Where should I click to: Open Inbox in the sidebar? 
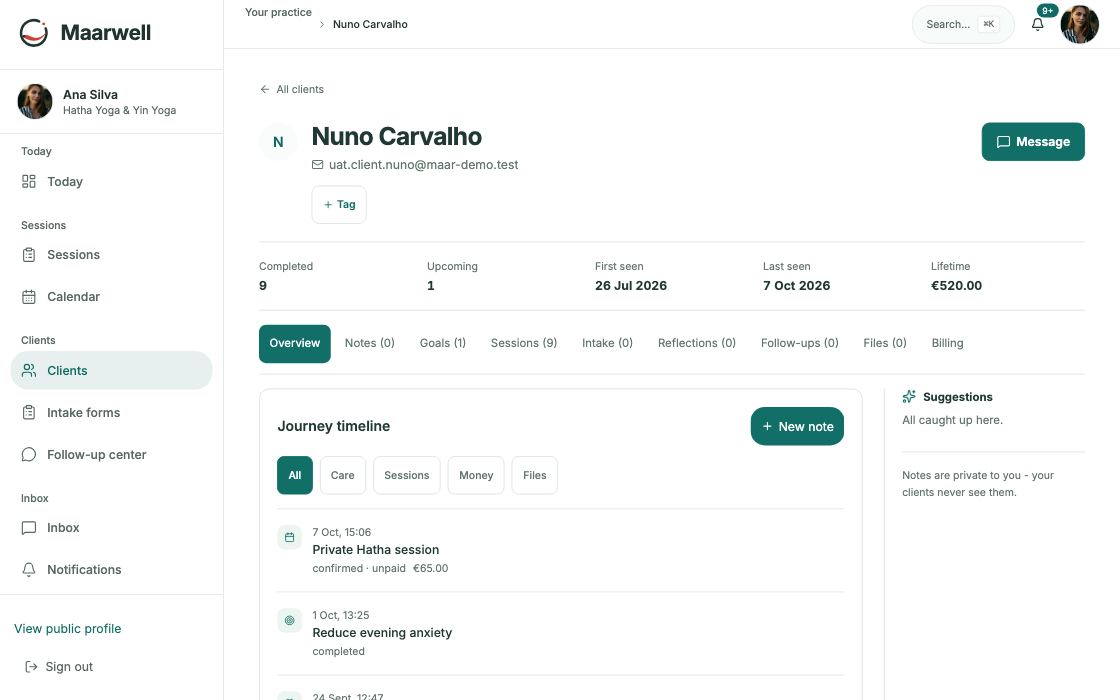coord(111,528)
